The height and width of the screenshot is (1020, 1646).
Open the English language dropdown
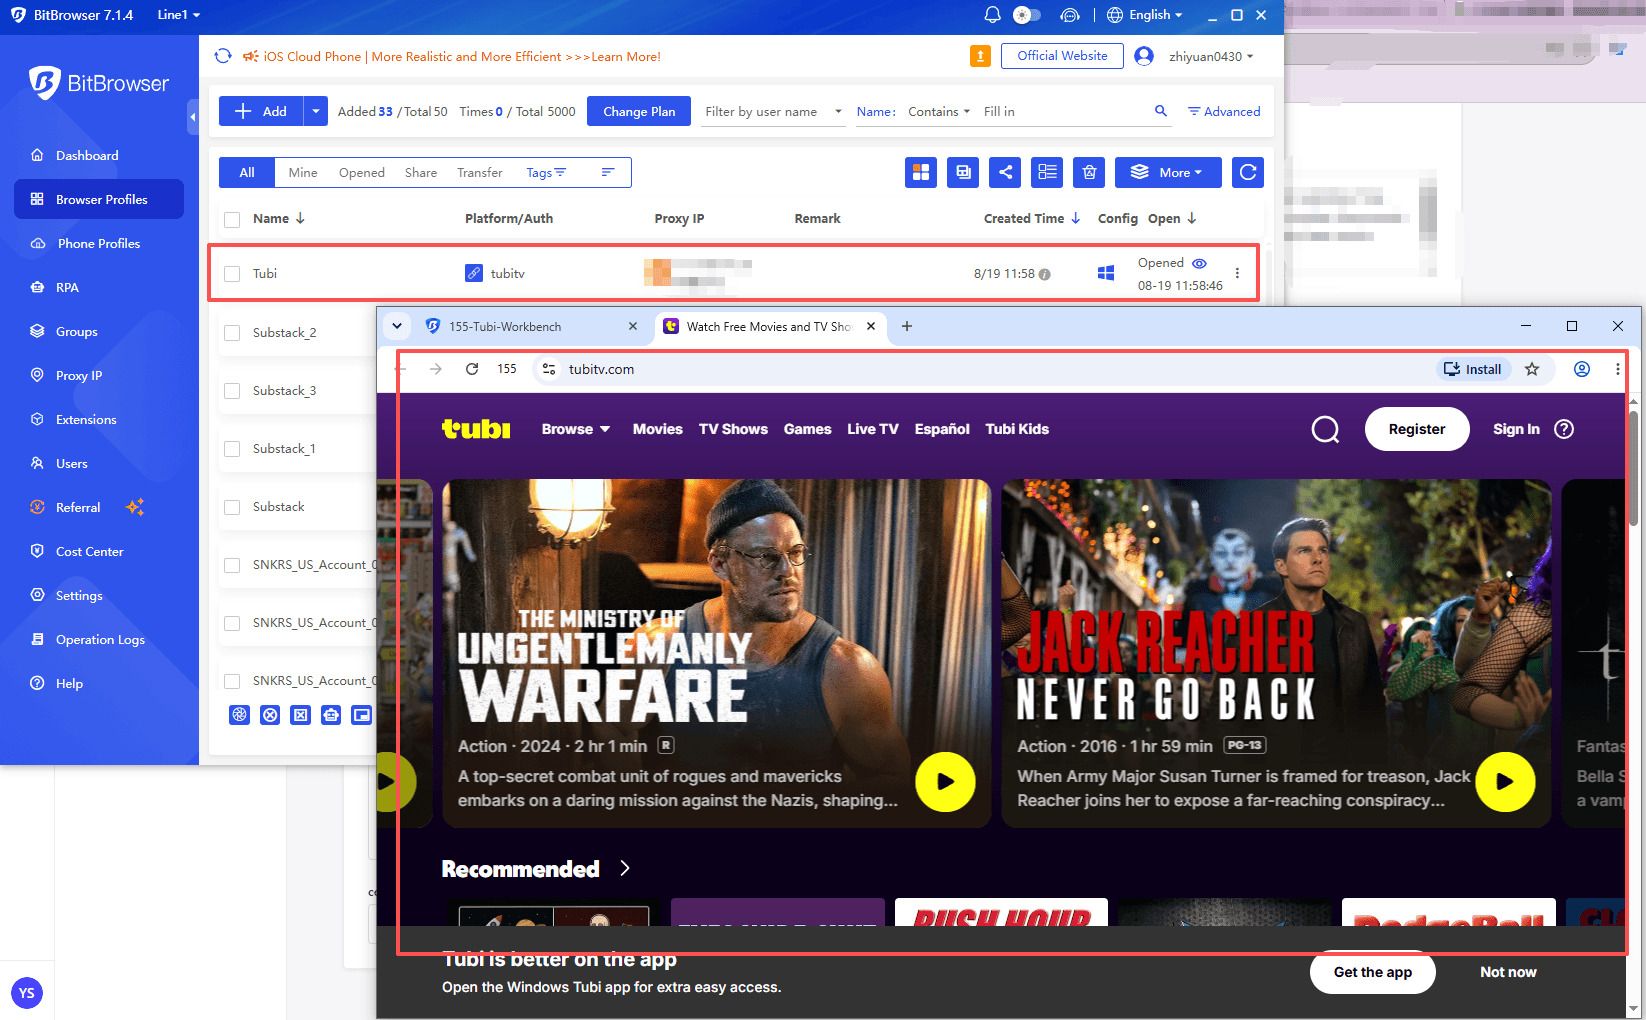pyautogui.click(x=1145, y=15)
